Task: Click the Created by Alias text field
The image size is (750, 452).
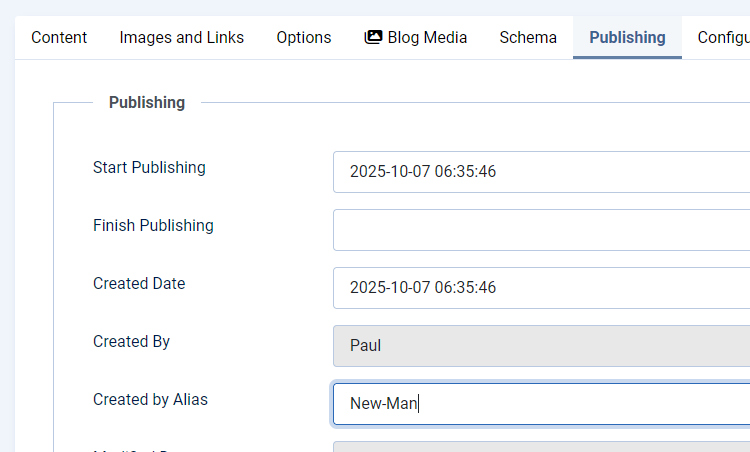Action: (540, 404)
